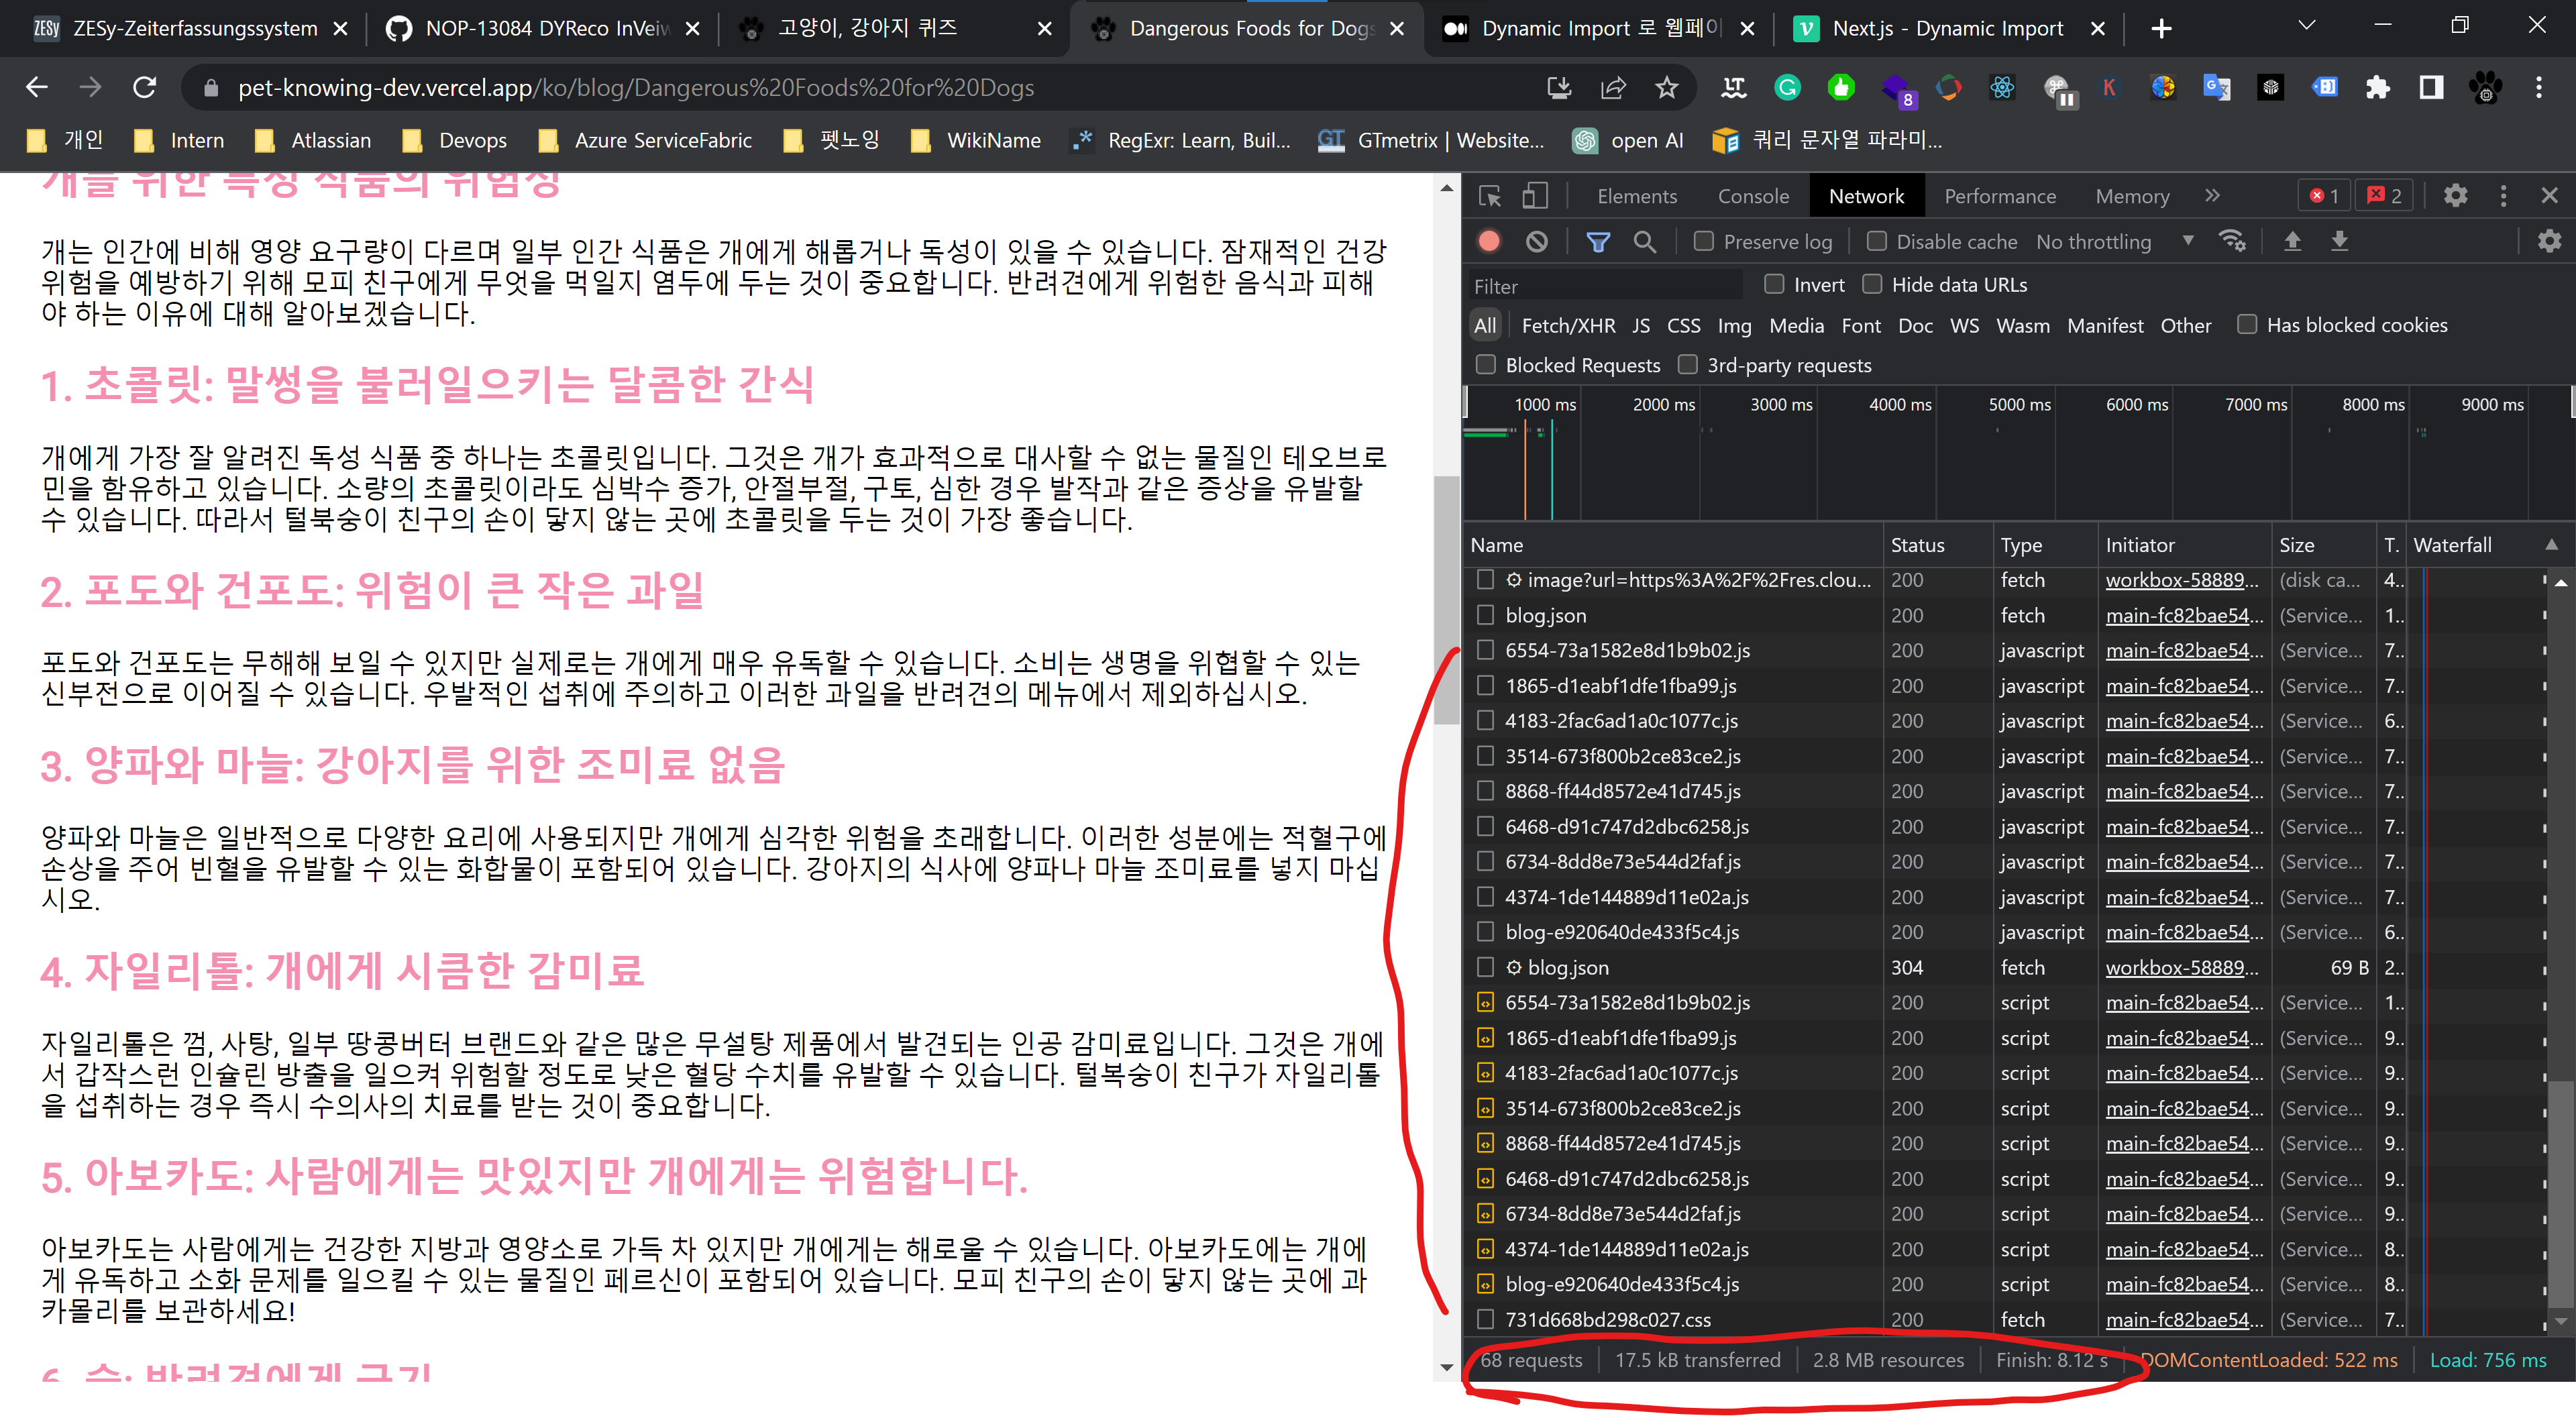Clear the network log
This screenshot has height=1416, width=2576.
pos(1537,241)
